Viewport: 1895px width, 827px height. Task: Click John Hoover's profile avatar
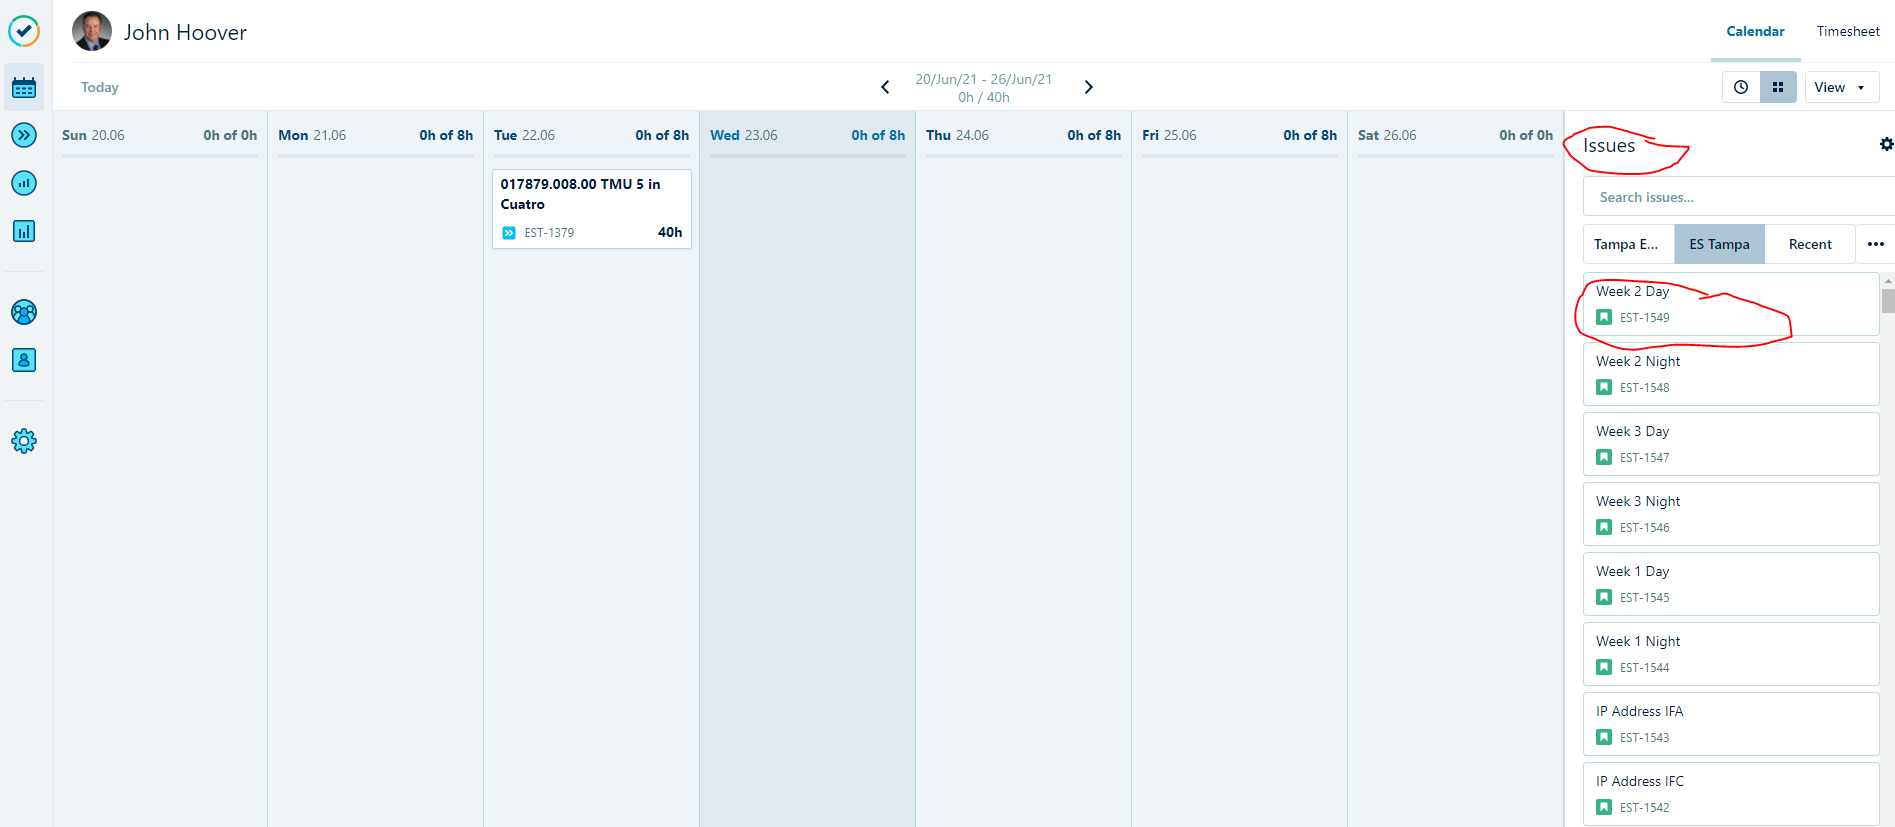click(92, 31)
